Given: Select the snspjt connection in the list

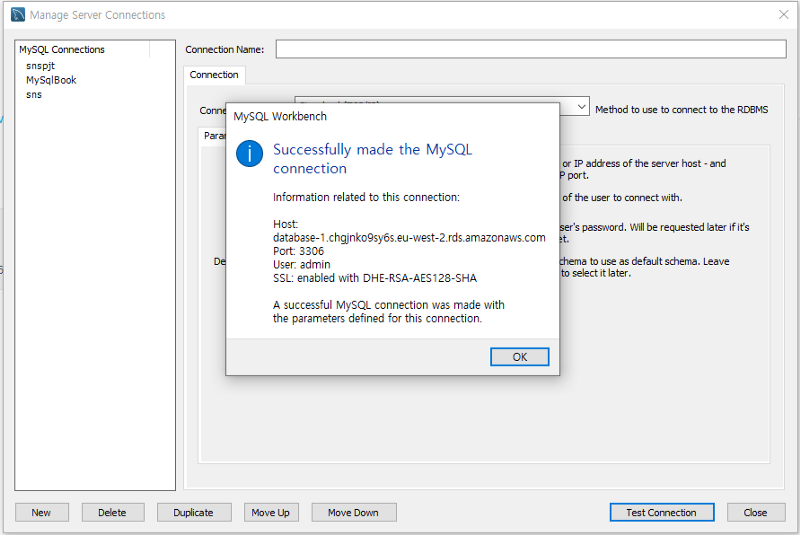Looking at the screenshot, I should pos(40,66).
